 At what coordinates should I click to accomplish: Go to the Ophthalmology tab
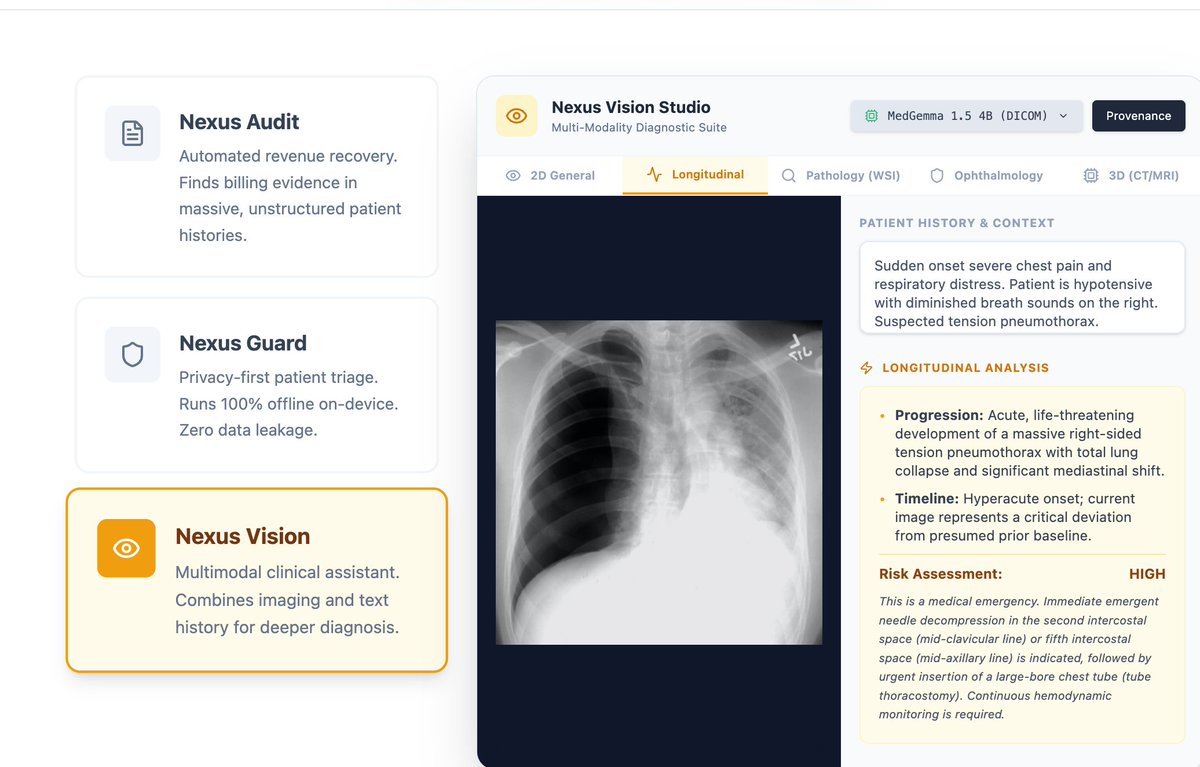pos(986,175)
